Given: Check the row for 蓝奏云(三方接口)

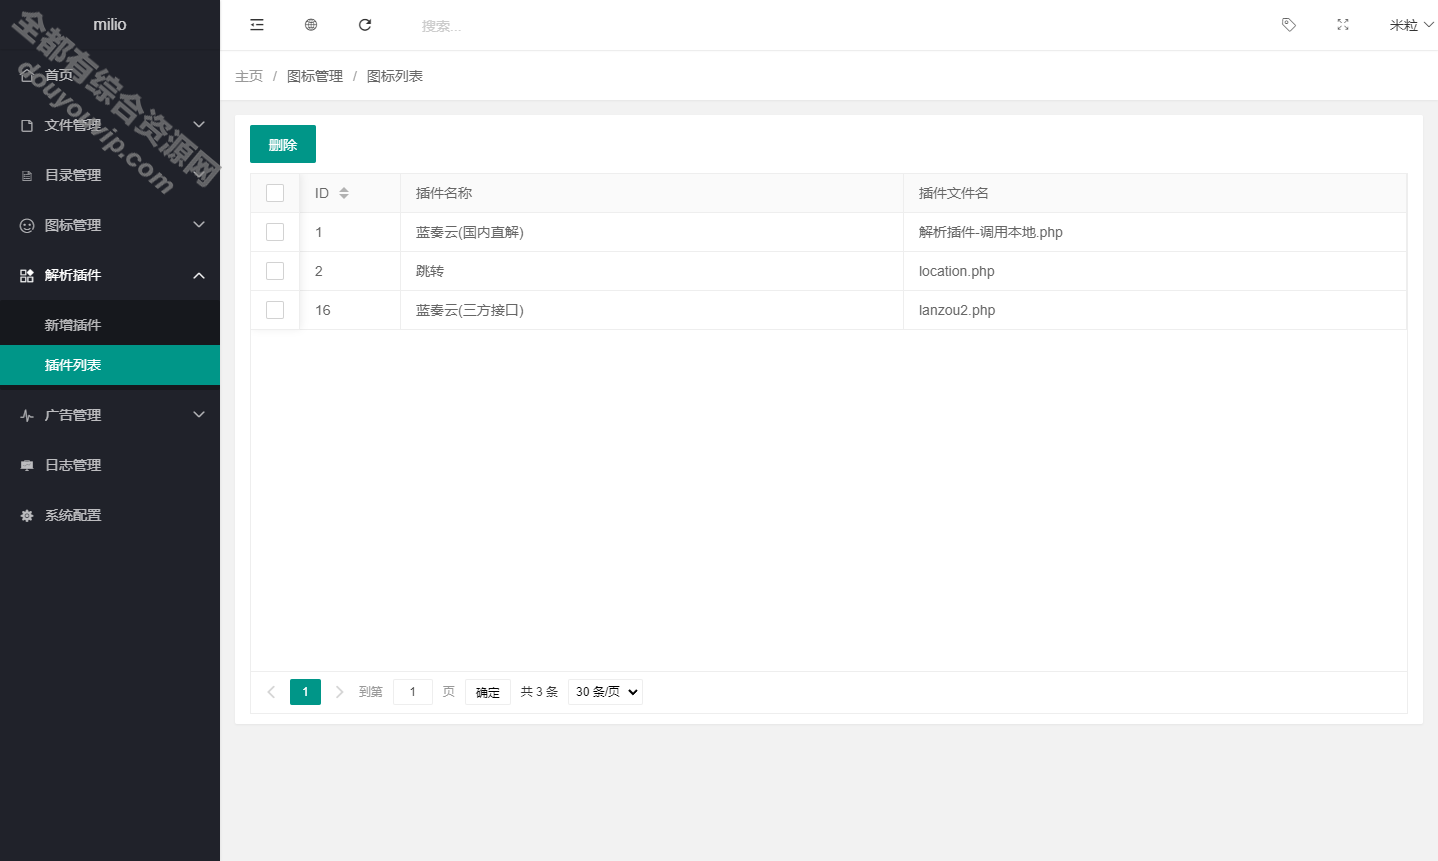Looking at the screenshot, I should [275, 310].
